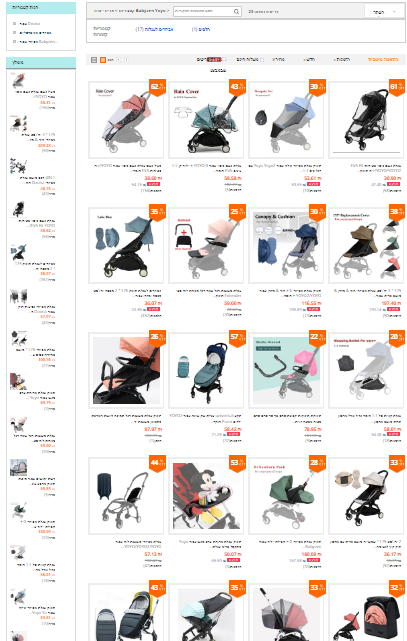The image size is (407, 641).
Task: Expand the Daoma category tree item
Action: pos(15,24)
